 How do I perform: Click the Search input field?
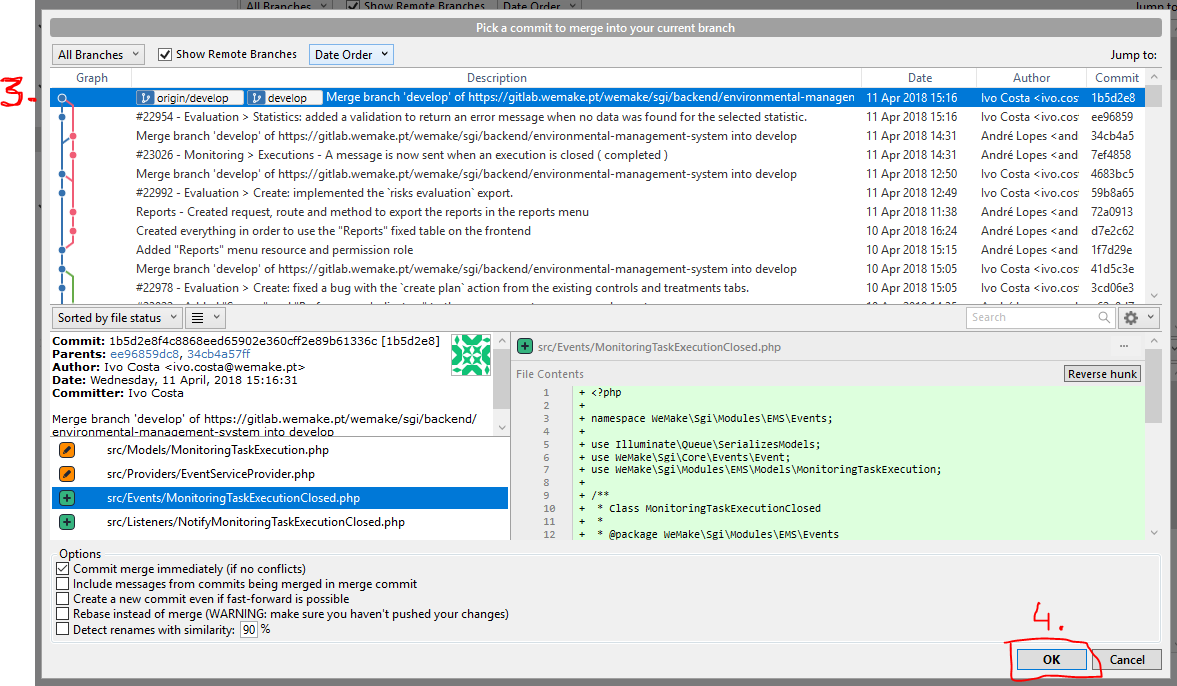pyautogui.click(x=1032, y=317)
